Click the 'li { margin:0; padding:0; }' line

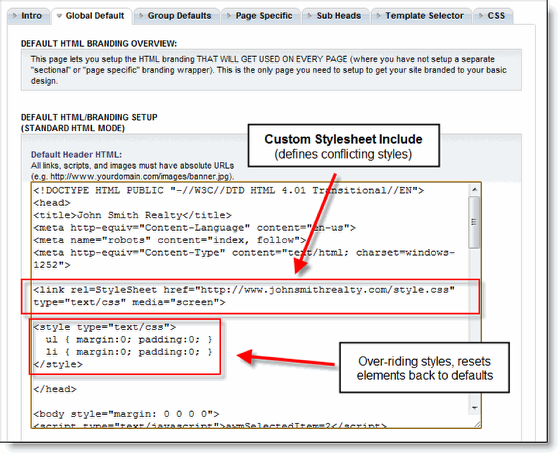coord(129,352)
